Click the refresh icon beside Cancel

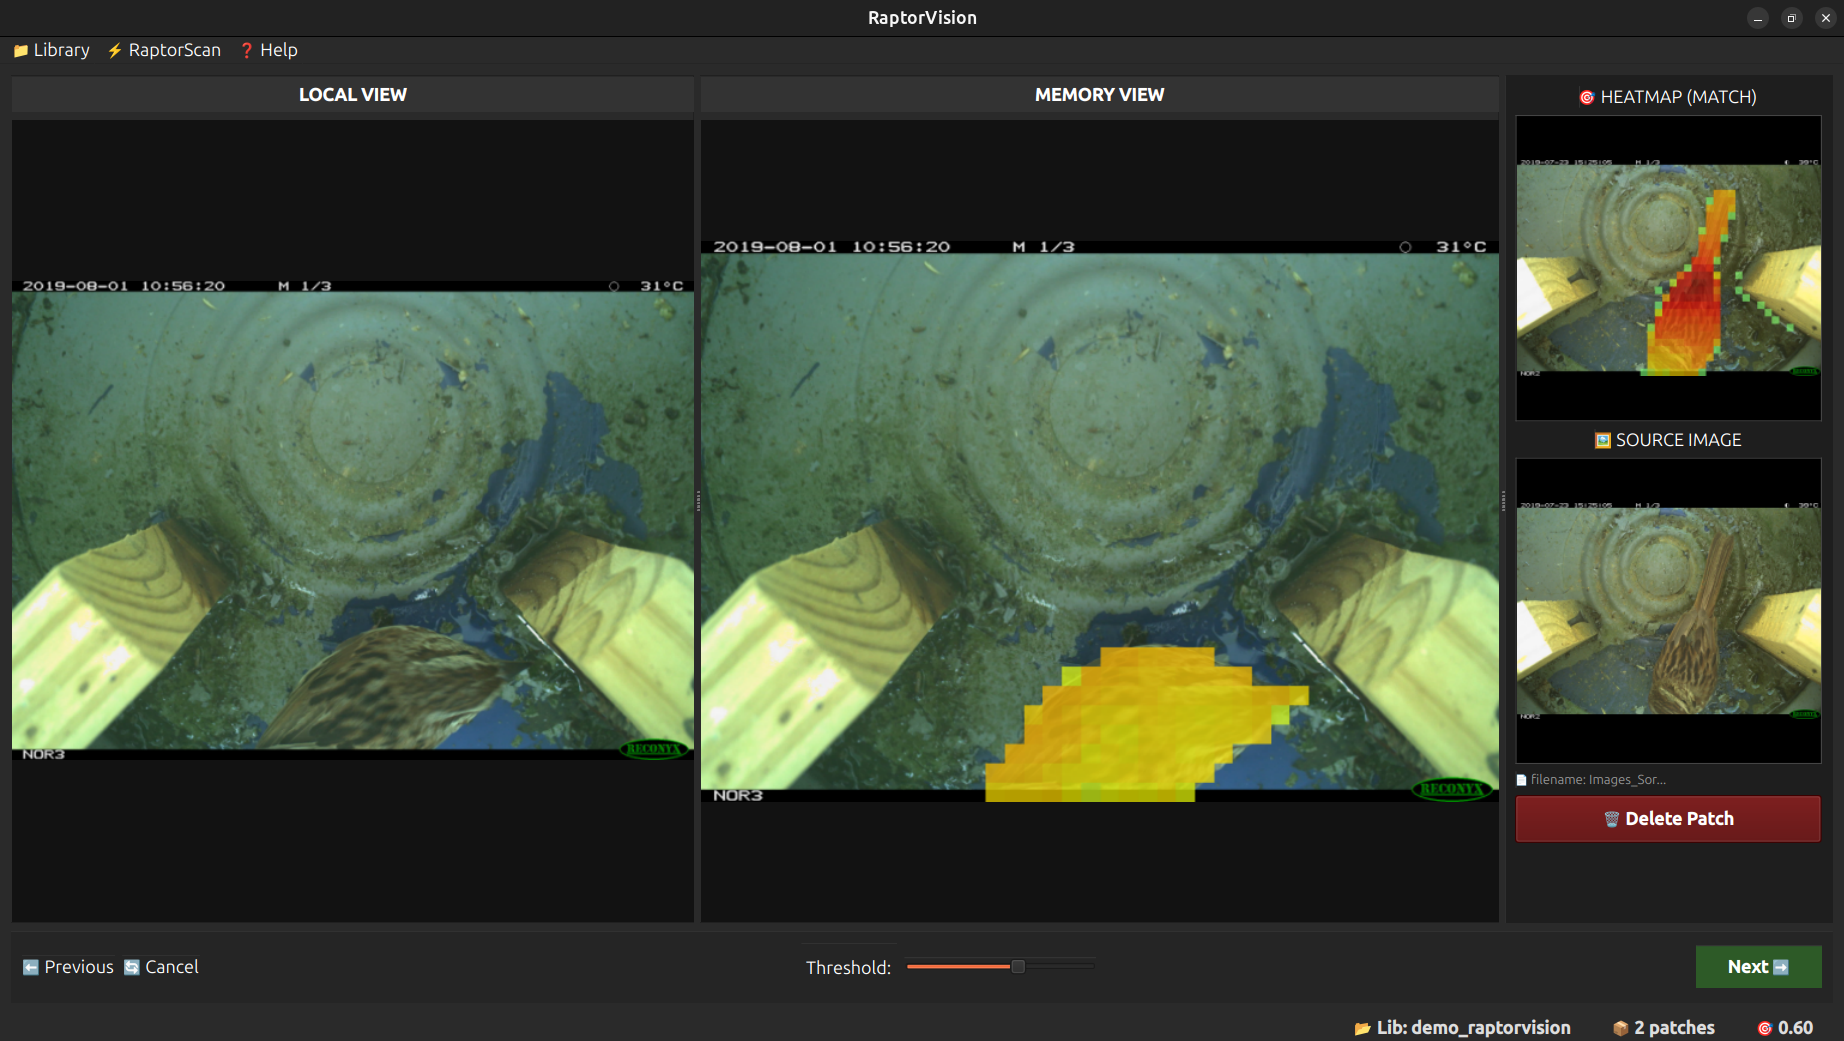click(x=132, y=967)
